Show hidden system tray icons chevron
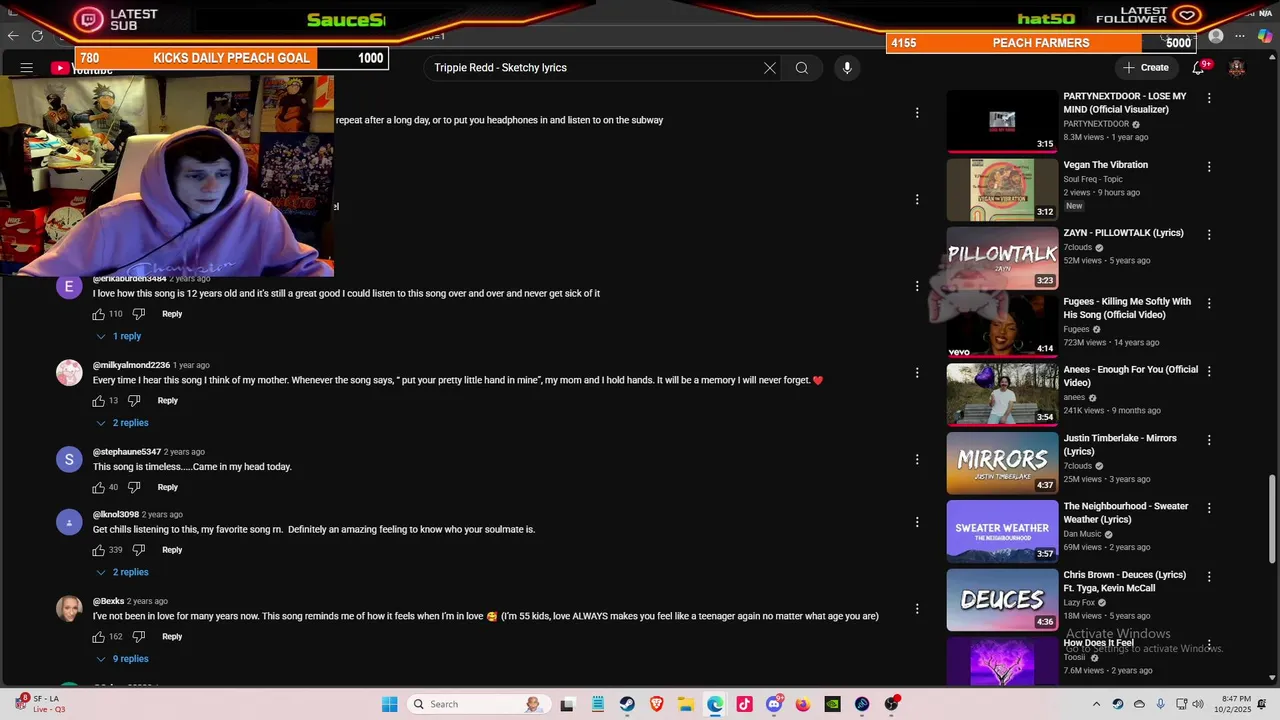The height and width of the screenshot is (720, 1280). (x=1096, y=704)
